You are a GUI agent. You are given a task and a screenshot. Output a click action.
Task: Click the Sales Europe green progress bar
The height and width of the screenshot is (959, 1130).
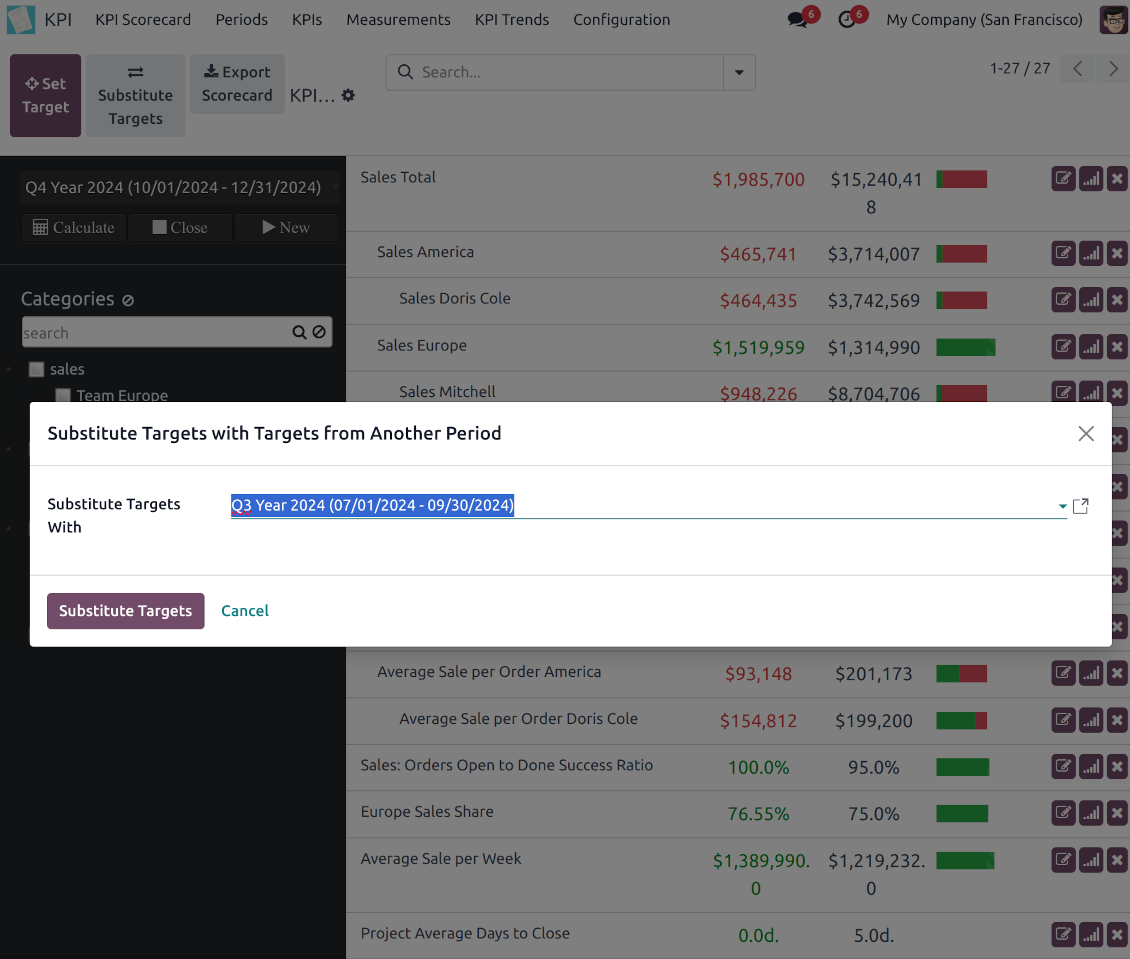pos(965,347)
